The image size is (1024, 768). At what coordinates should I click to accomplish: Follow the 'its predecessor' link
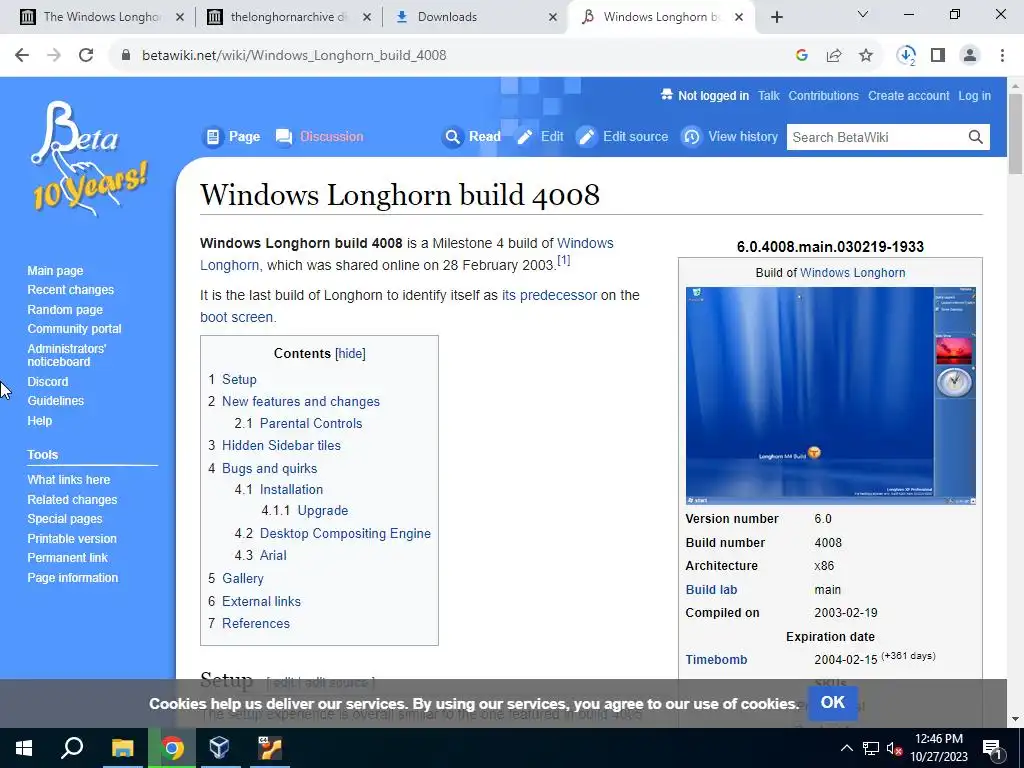coord(549,295)
